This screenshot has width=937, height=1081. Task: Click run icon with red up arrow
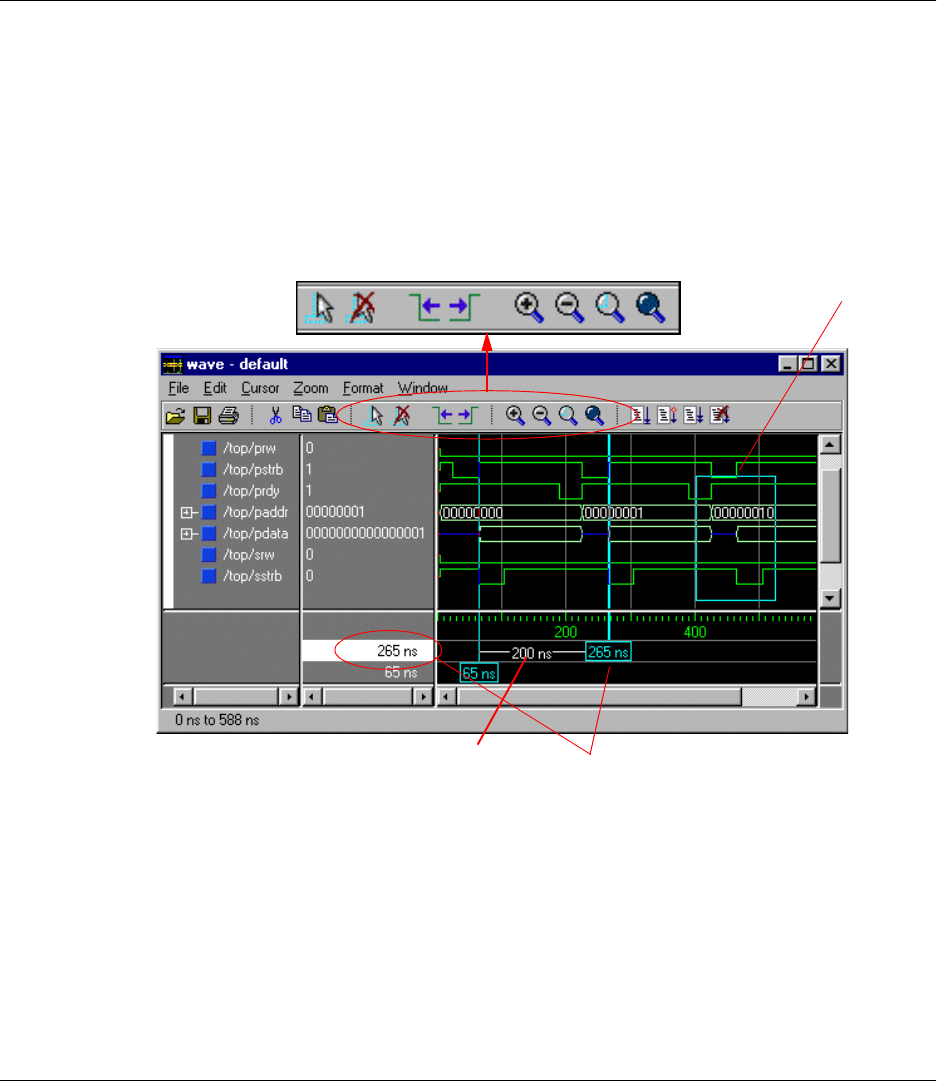tap(667, 415)
